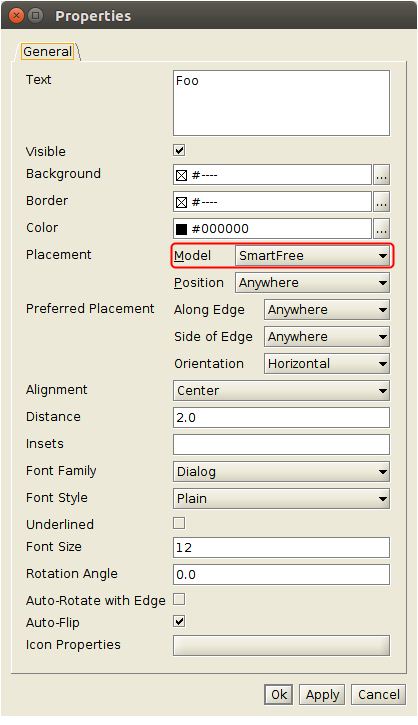Click the Font Size input field
Image resolution: width=418 pixels, height=725 pixels.
coord(282,547)
